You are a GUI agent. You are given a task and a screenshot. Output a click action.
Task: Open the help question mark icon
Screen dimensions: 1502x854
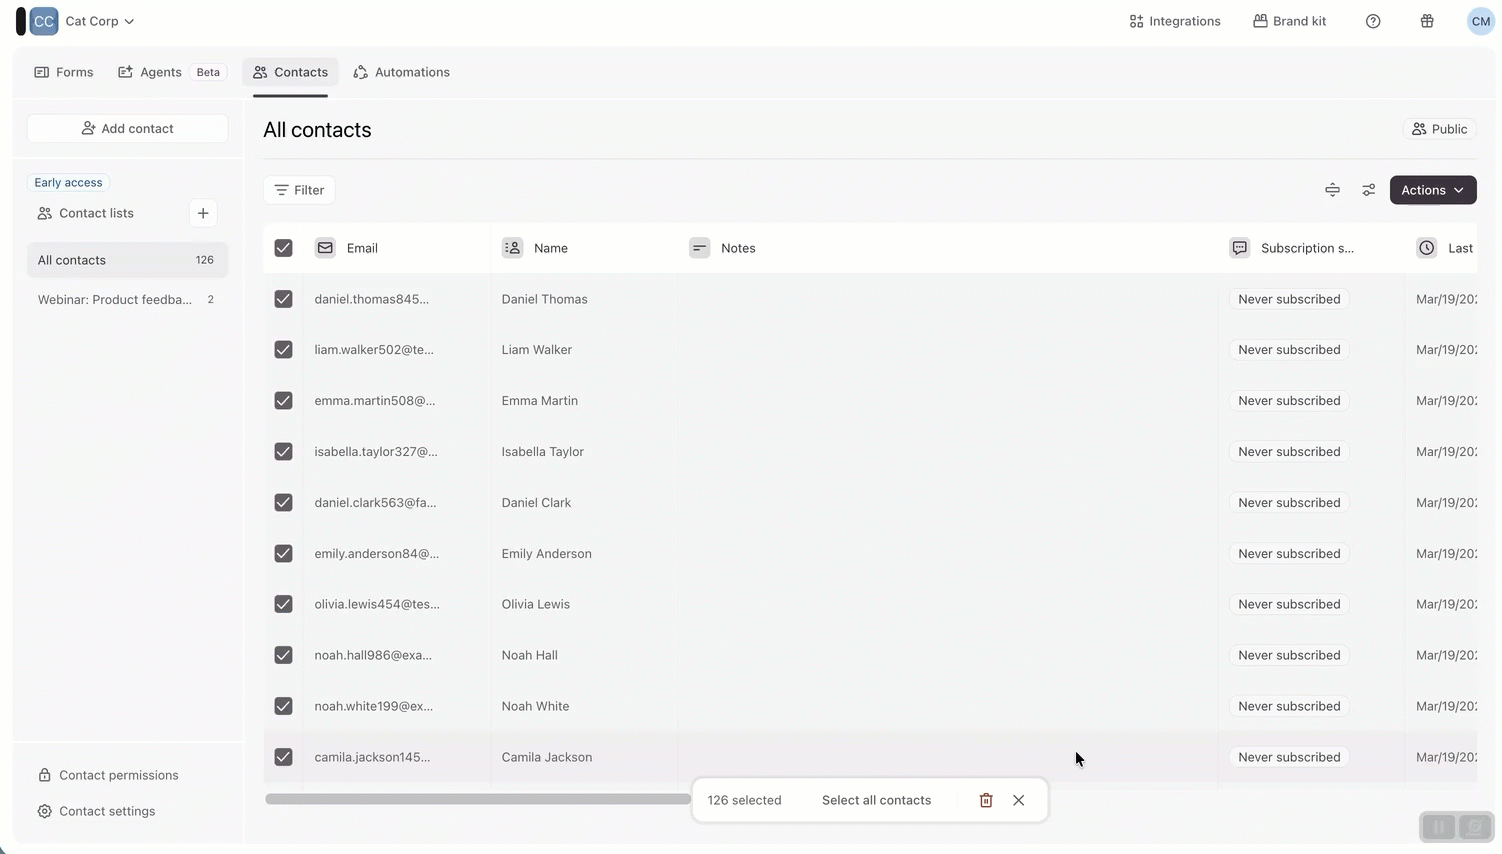pyautogui.click(x=1373, y=21)
